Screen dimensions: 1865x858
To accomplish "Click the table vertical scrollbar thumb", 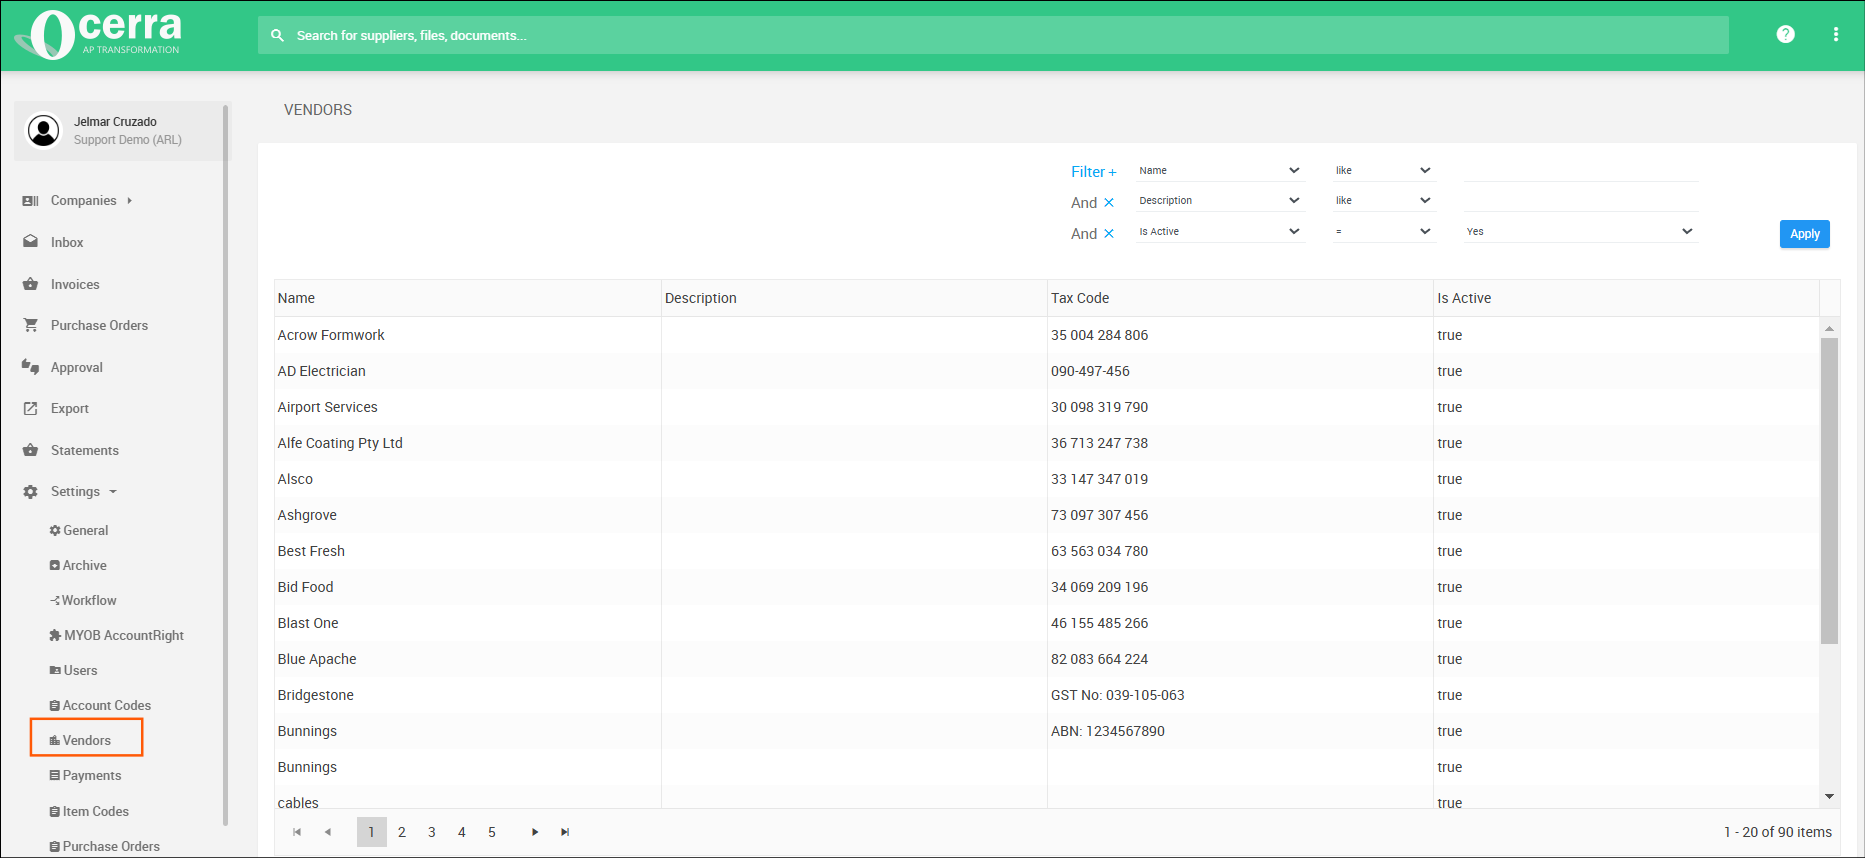I will coord(1829,490).
